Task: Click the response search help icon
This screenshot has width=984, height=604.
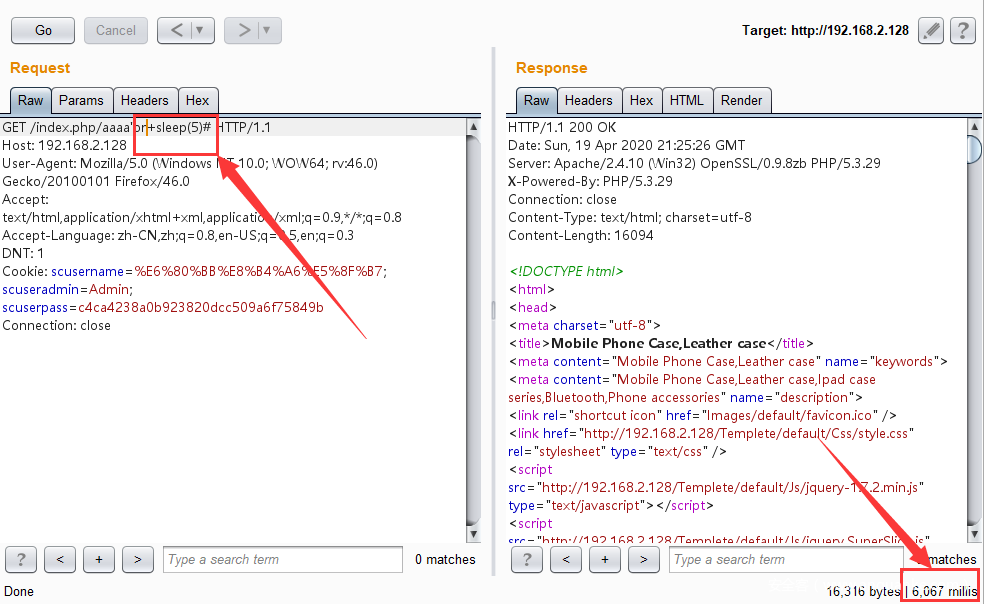Action: coord(527,559)
